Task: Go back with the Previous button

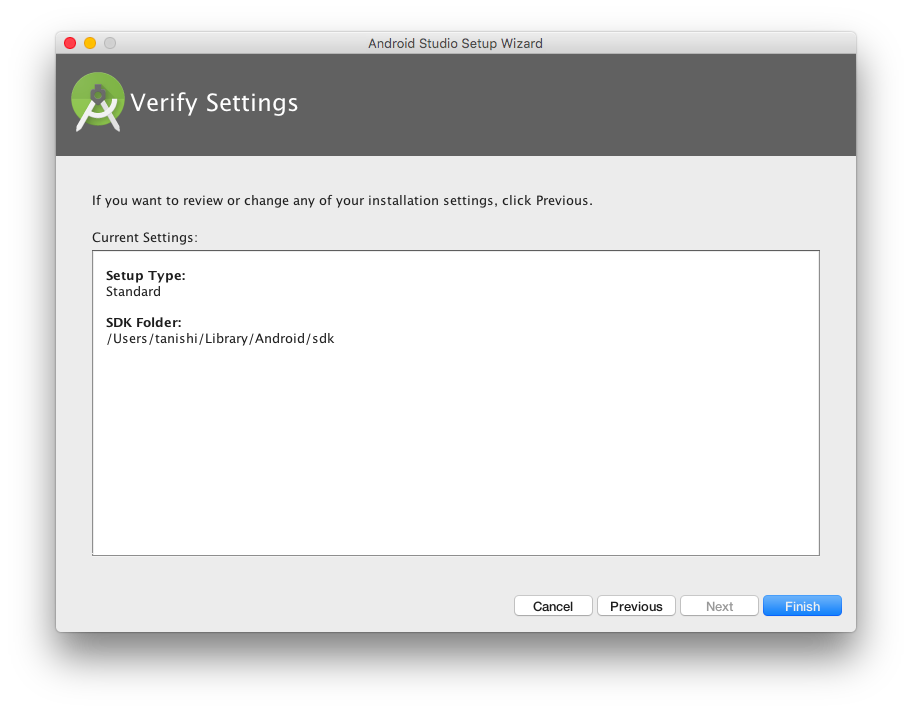Action: tap(636, 606)
